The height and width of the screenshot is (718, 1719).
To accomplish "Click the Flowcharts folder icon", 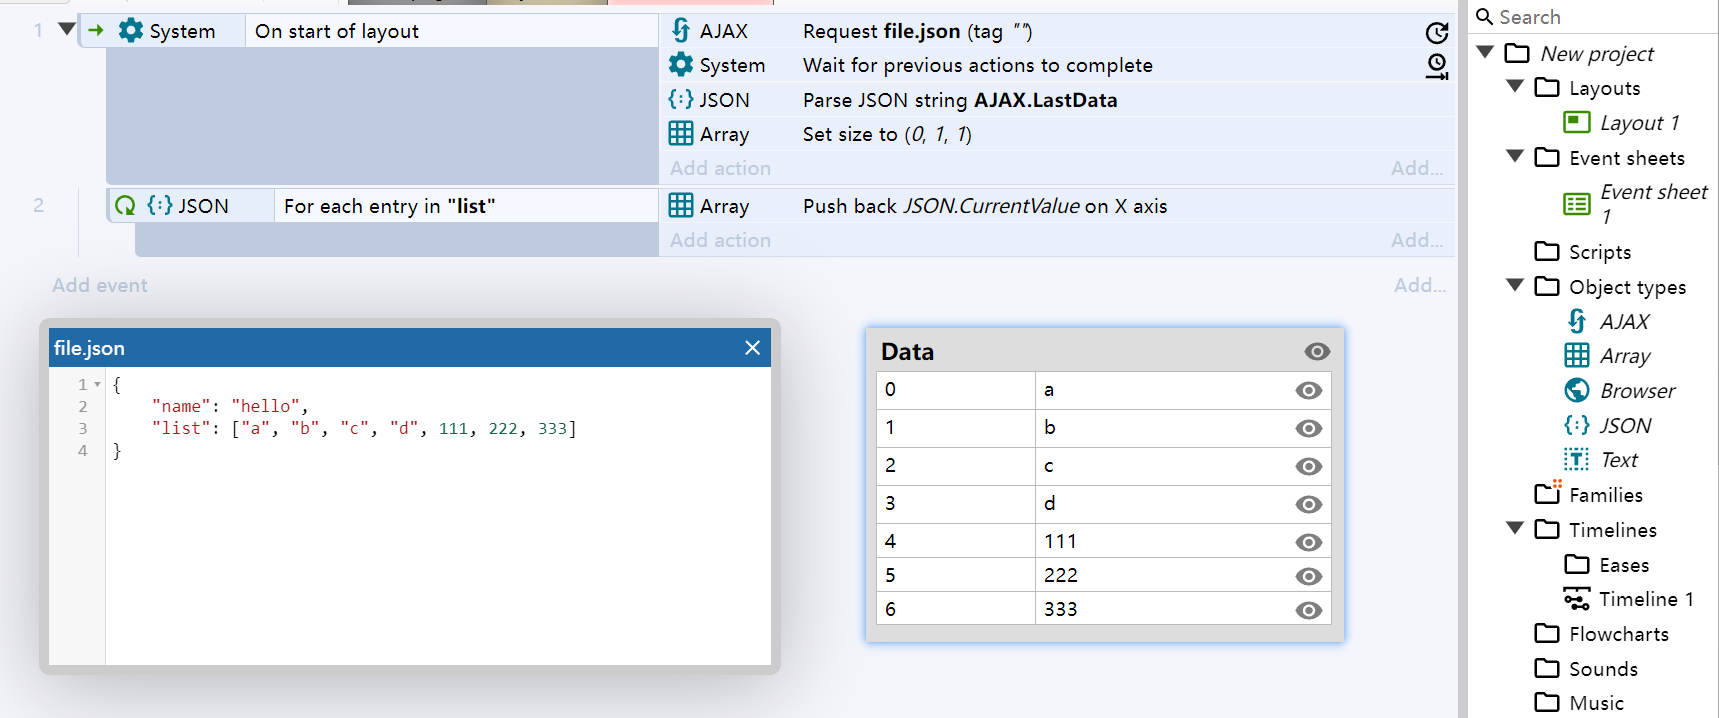I will 1547,633.
